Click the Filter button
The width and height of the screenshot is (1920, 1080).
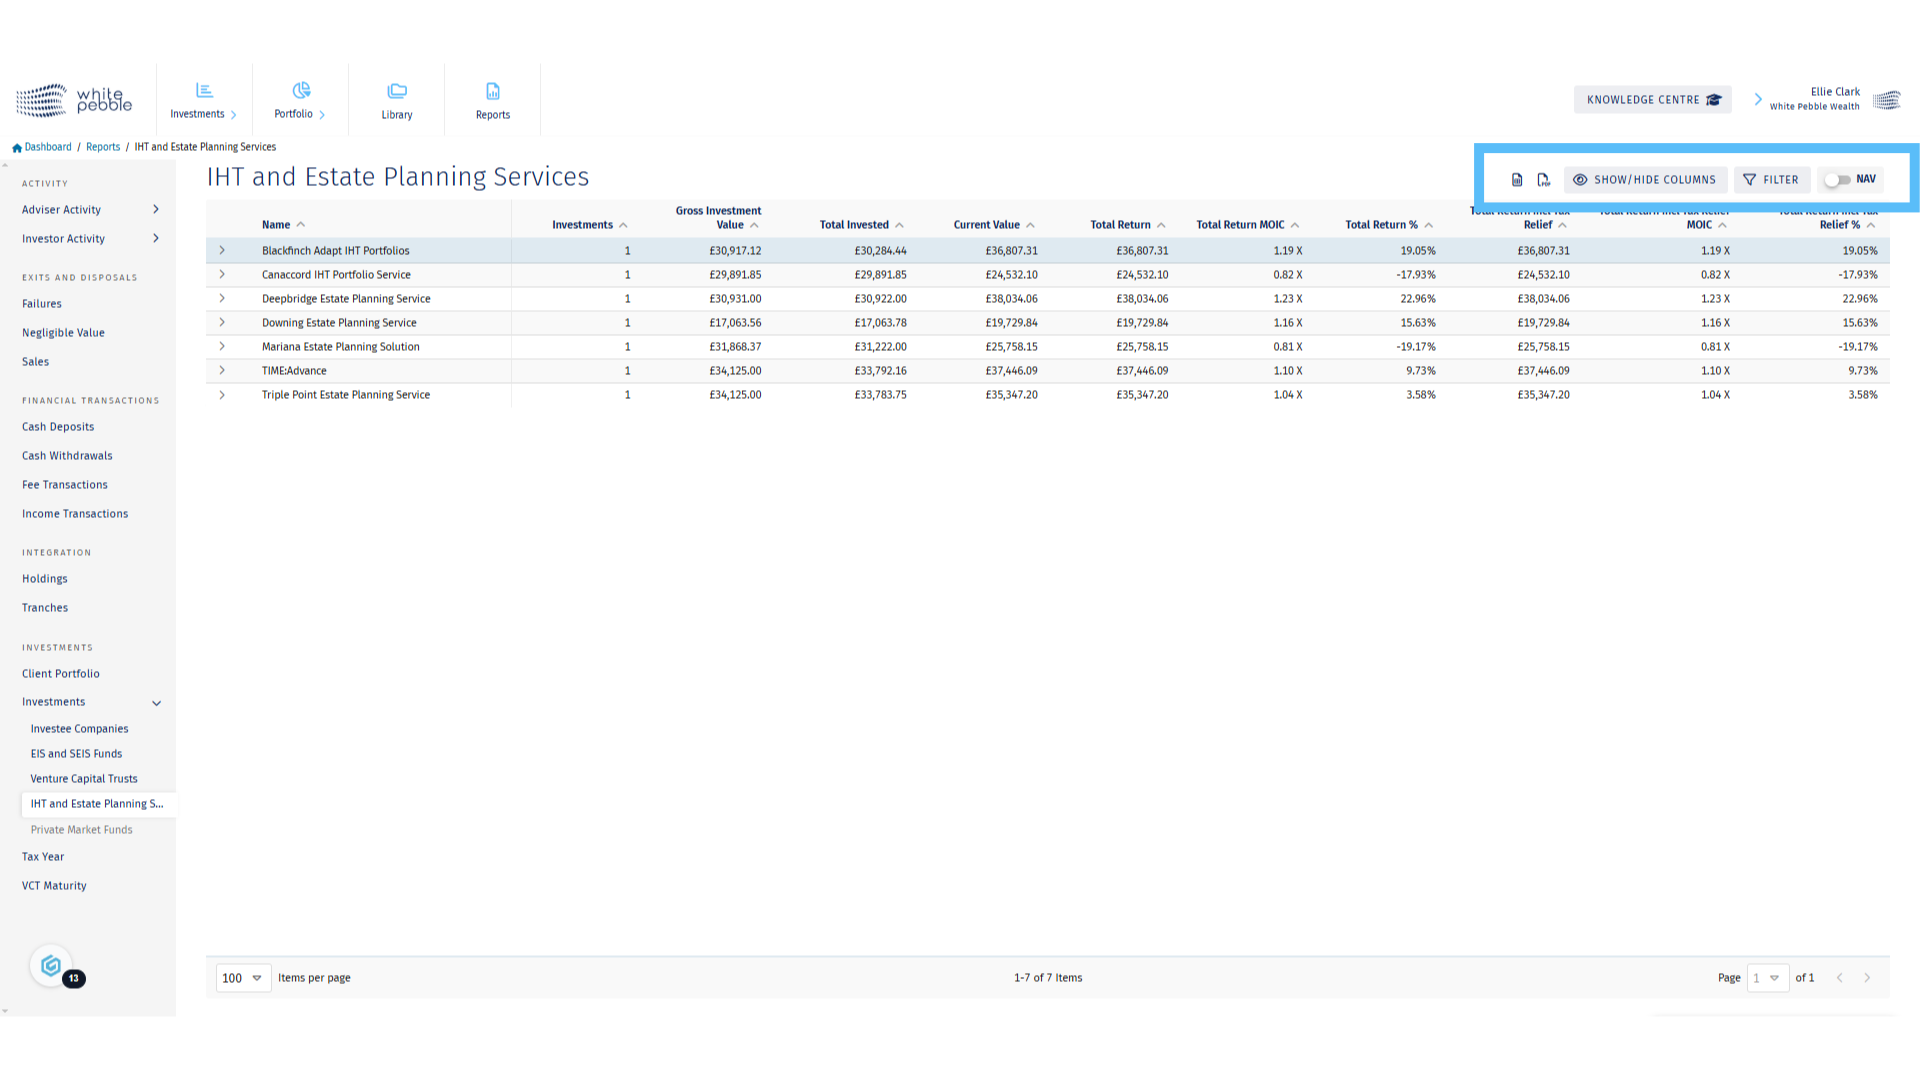1771,180
